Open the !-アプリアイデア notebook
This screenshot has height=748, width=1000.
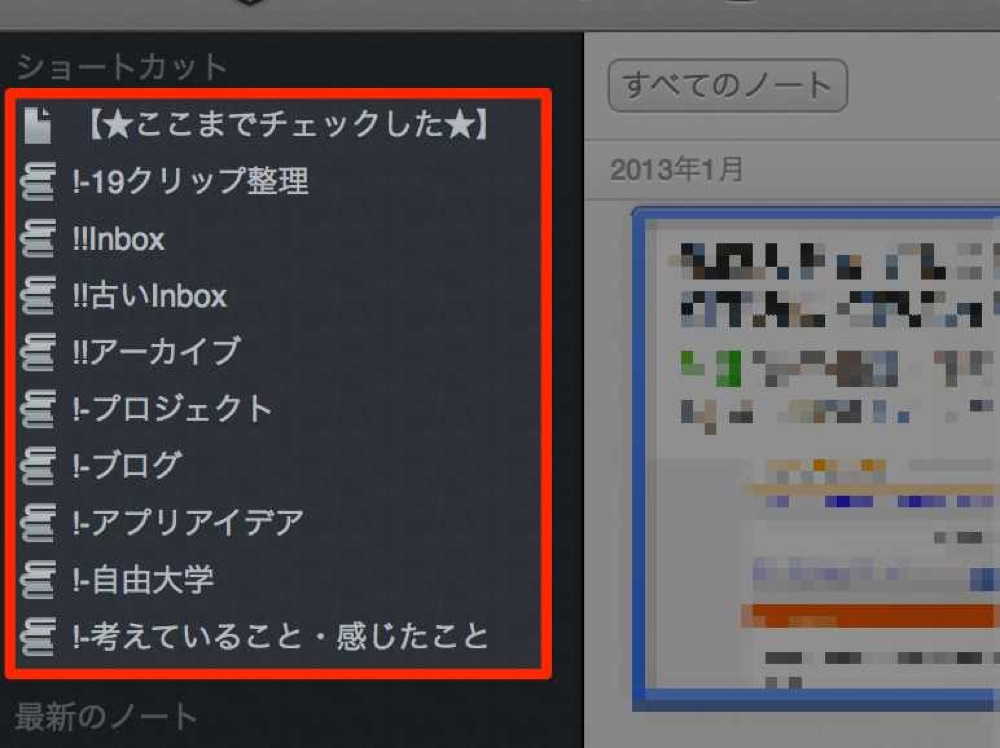coord(188,522)
